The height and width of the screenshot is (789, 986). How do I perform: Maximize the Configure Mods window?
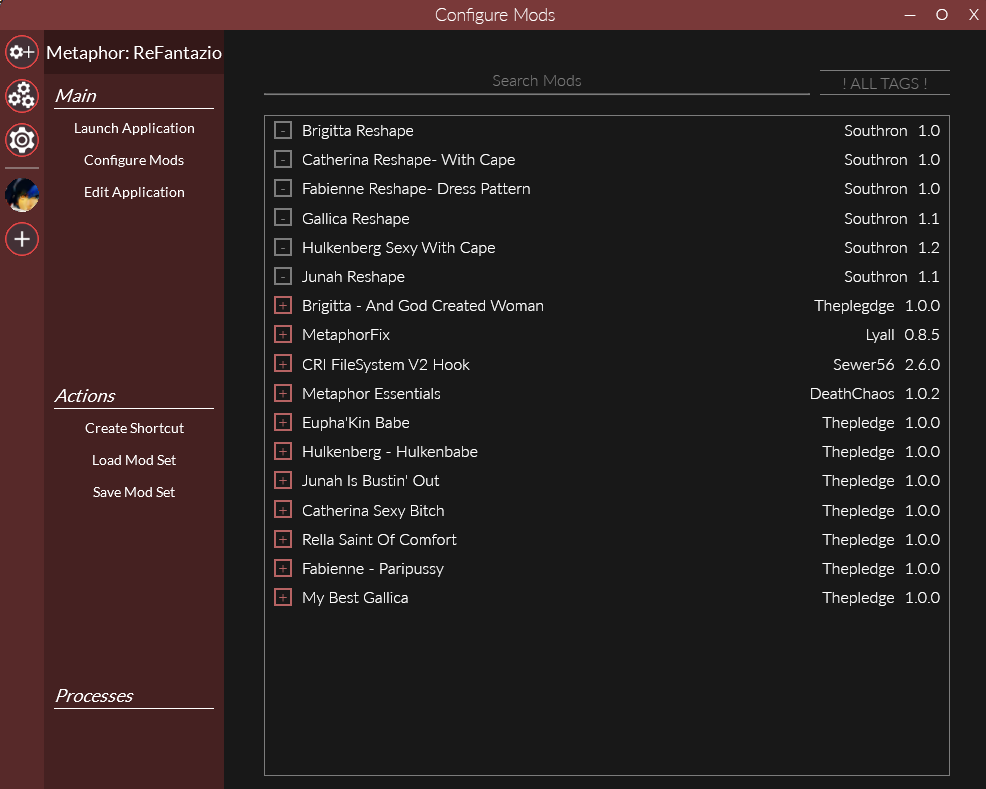click(941, 14)
